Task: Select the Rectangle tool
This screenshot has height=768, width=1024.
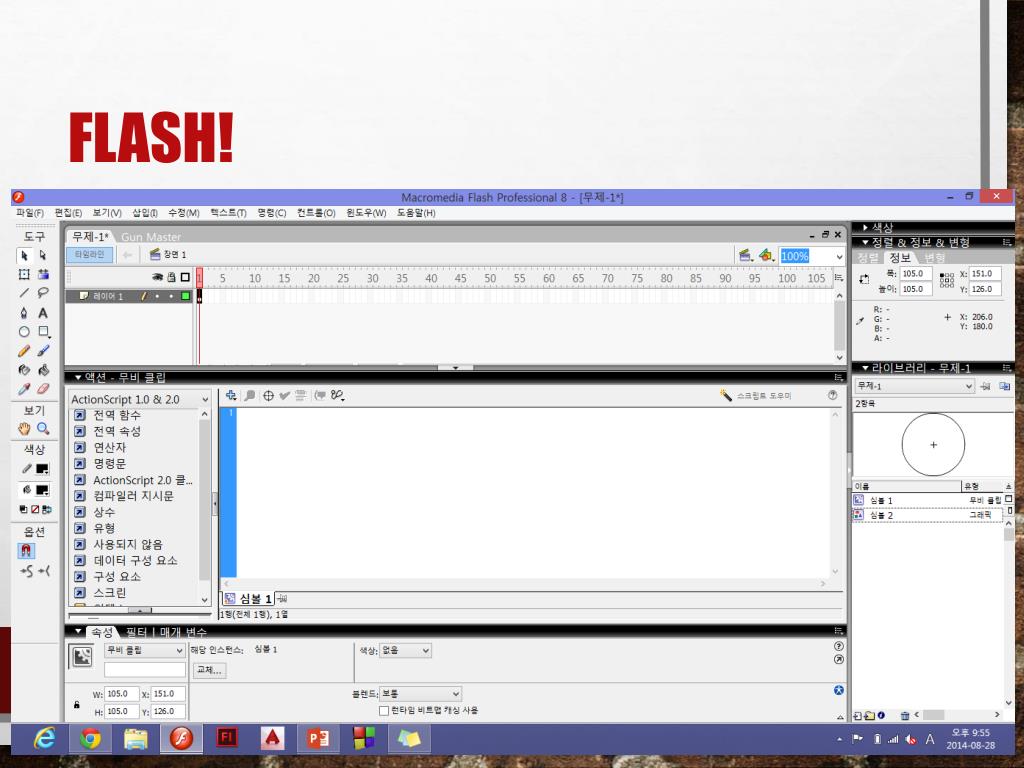Action: click(x=43, y=332)
